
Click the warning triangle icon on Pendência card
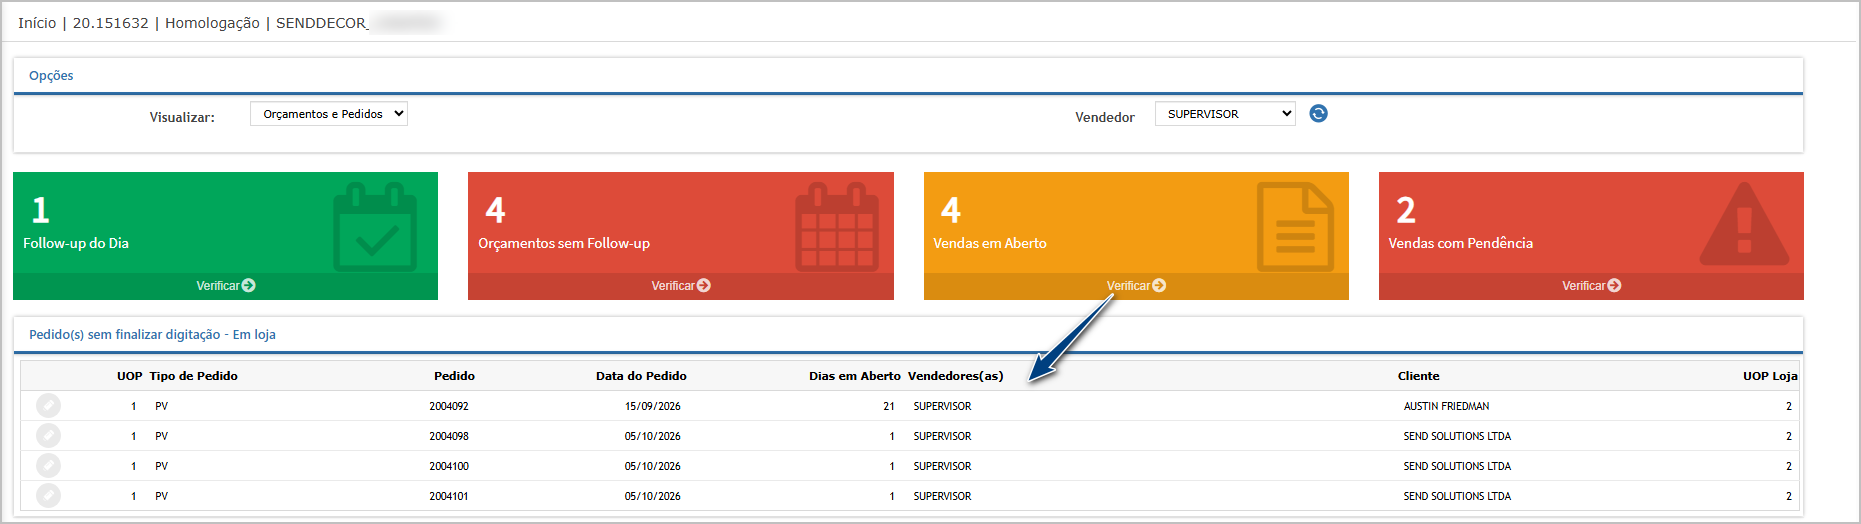click(1744, 225)
